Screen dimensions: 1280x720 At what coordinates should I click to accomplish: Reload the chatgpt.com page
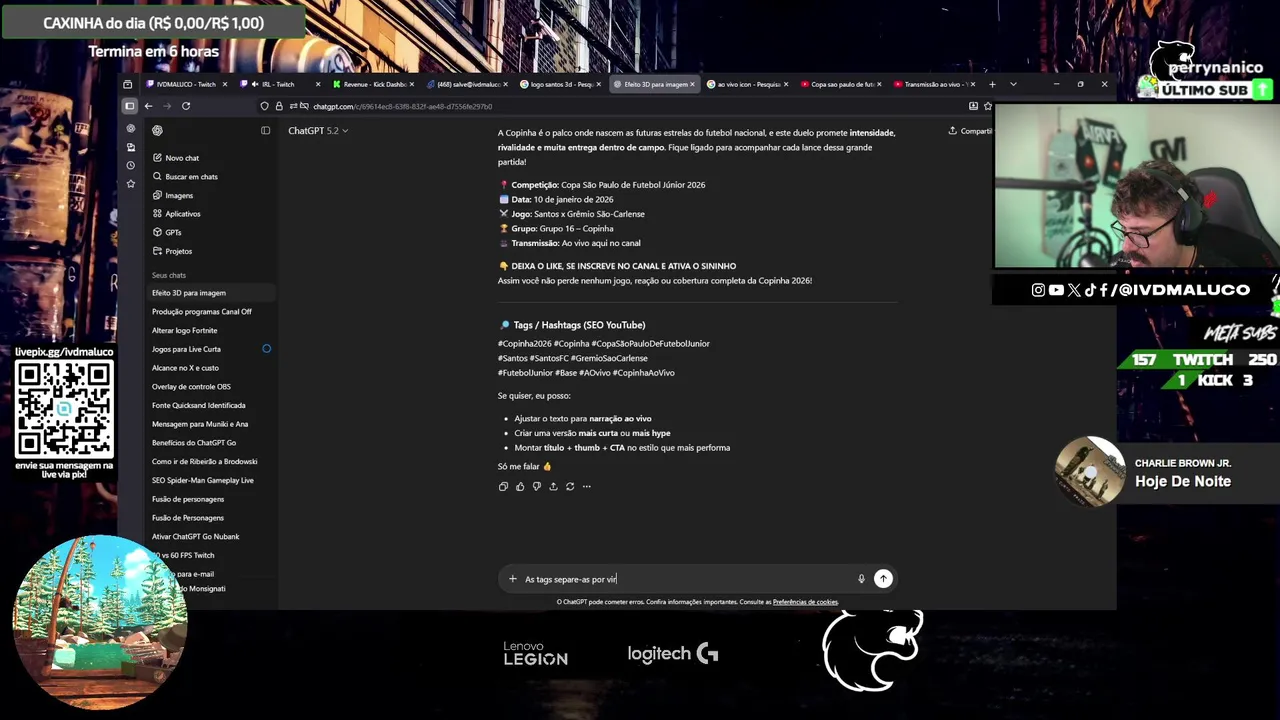pos(186,106)
